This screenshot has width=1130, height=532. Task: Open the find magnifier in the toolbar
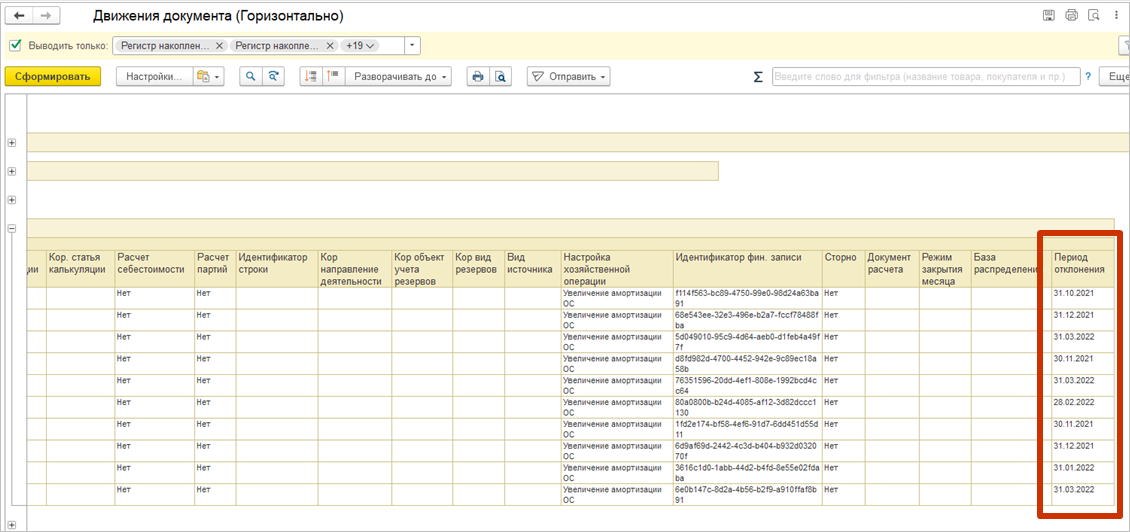pos(250,77)
